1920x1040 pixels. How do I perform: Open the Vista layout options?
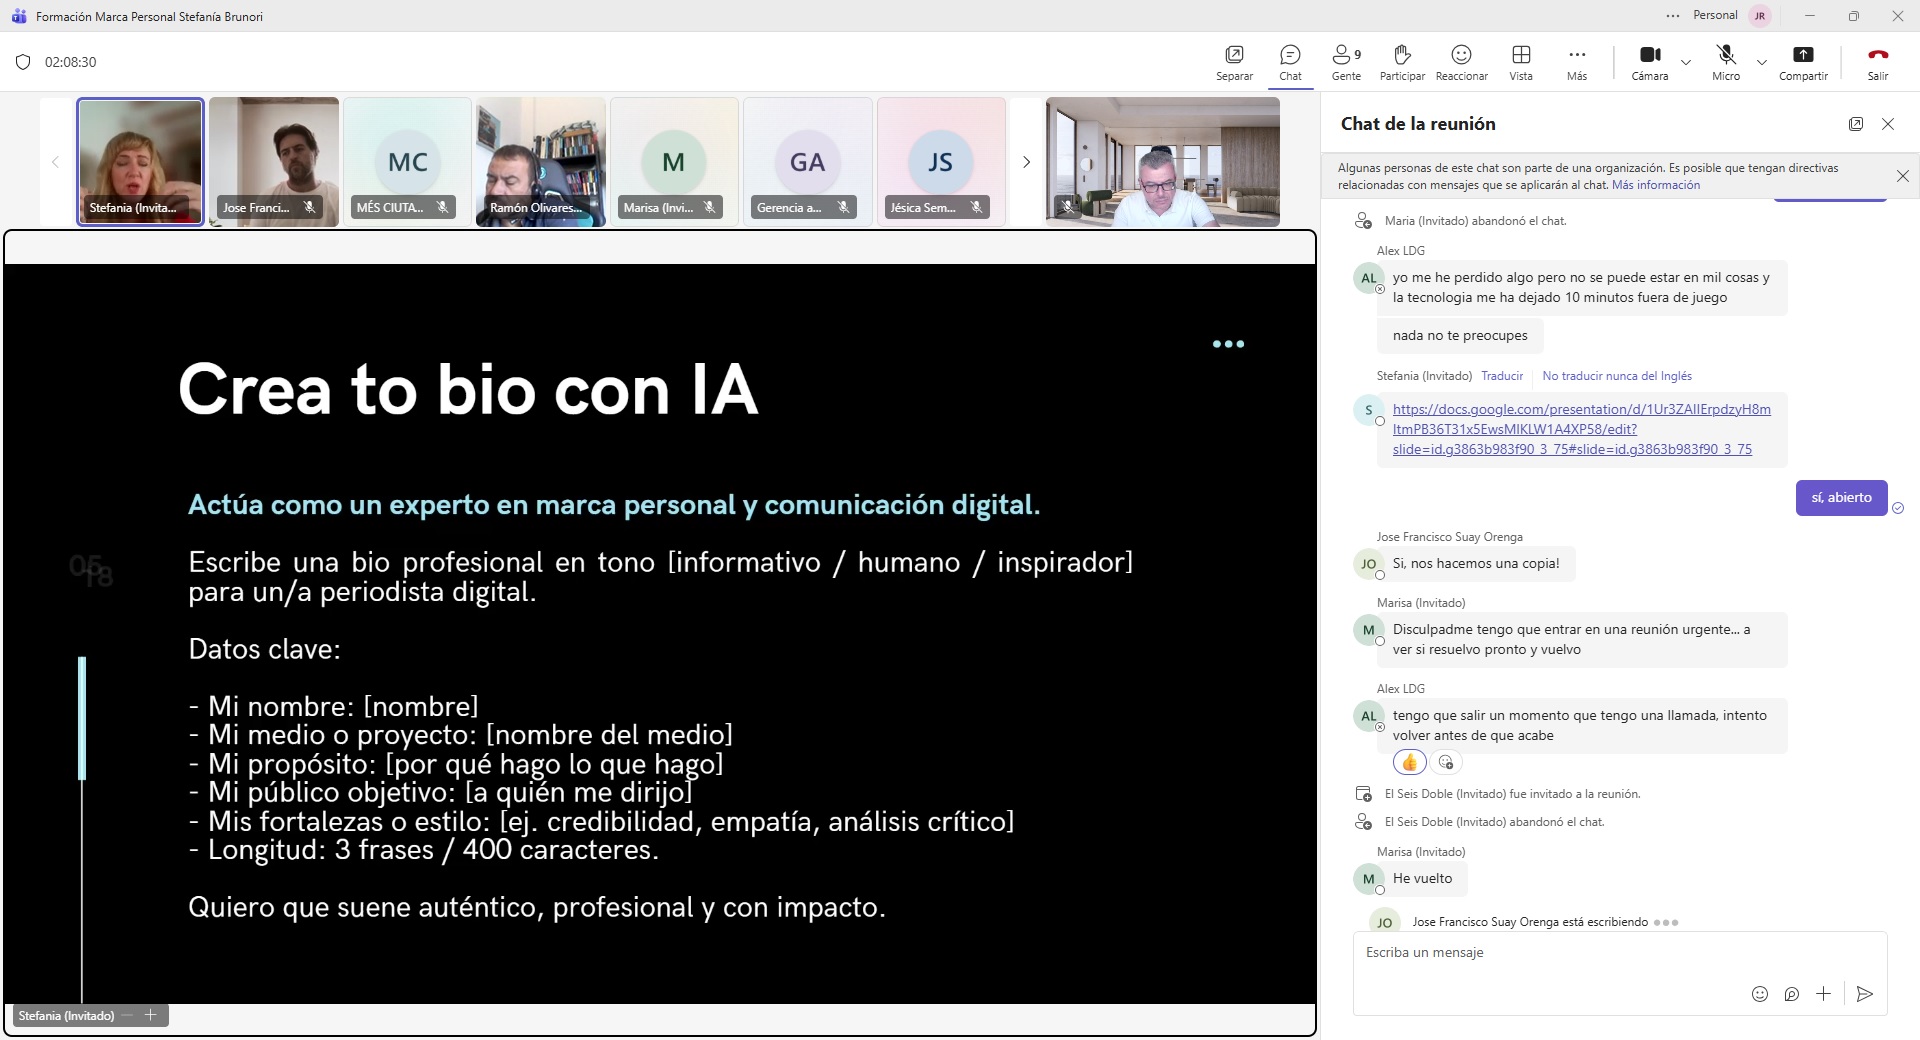pos(1521,55)
